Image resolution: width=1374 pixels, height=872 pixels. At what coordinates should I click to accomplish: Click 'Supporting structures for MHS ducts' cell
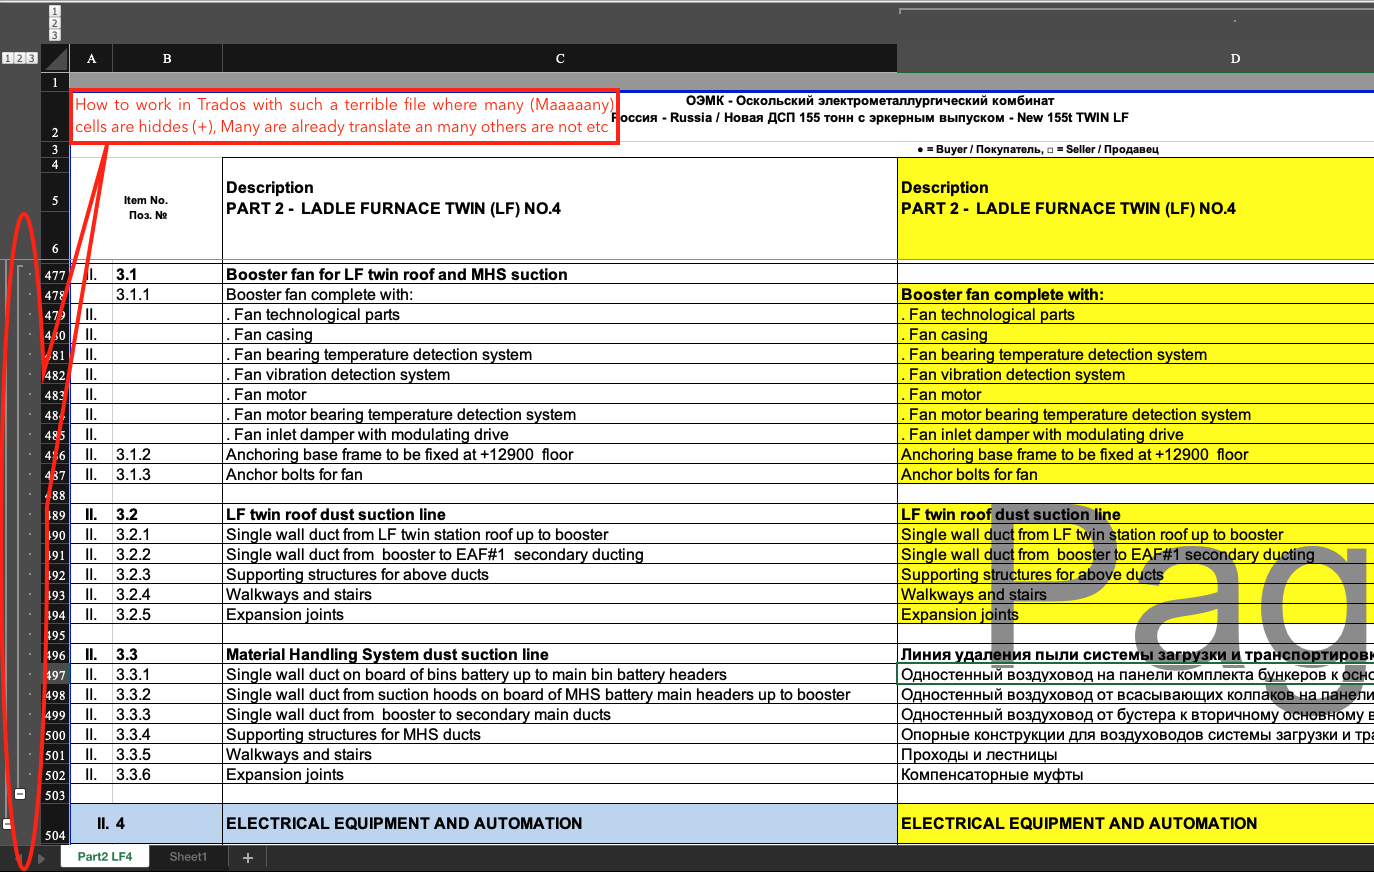(560, 734)
